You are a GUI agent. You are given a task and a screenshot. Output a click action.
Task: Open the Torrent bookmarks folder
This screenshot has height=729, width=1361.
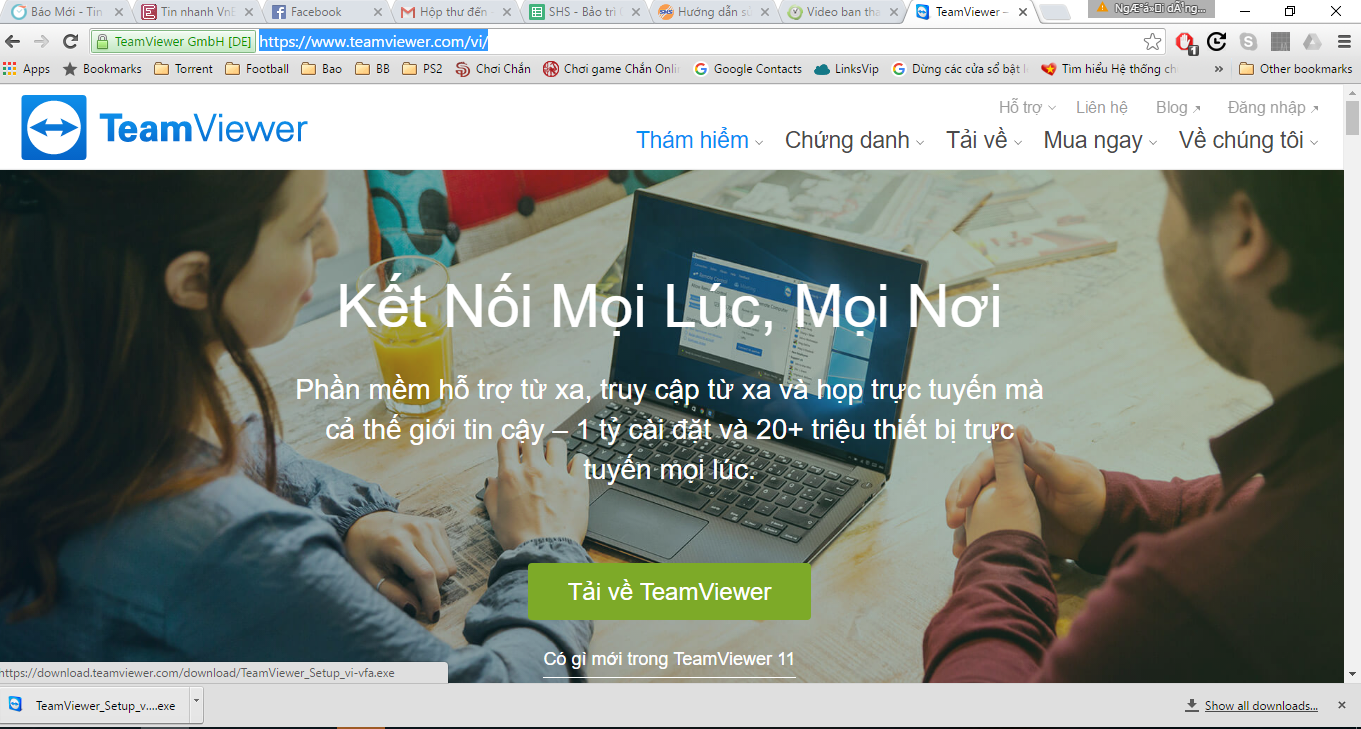coord(183,69)
